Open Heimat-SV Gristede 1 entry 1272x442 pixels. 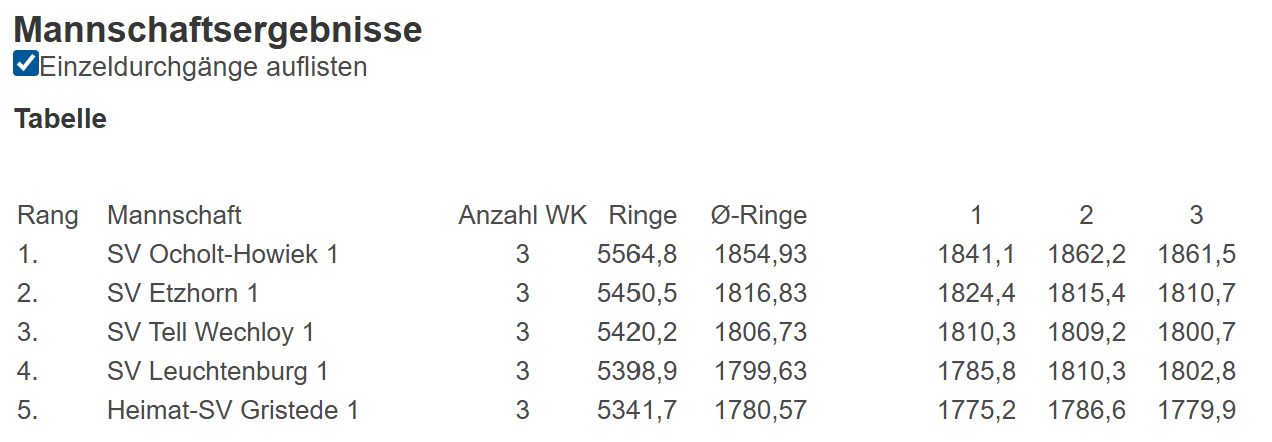point(233,410)
